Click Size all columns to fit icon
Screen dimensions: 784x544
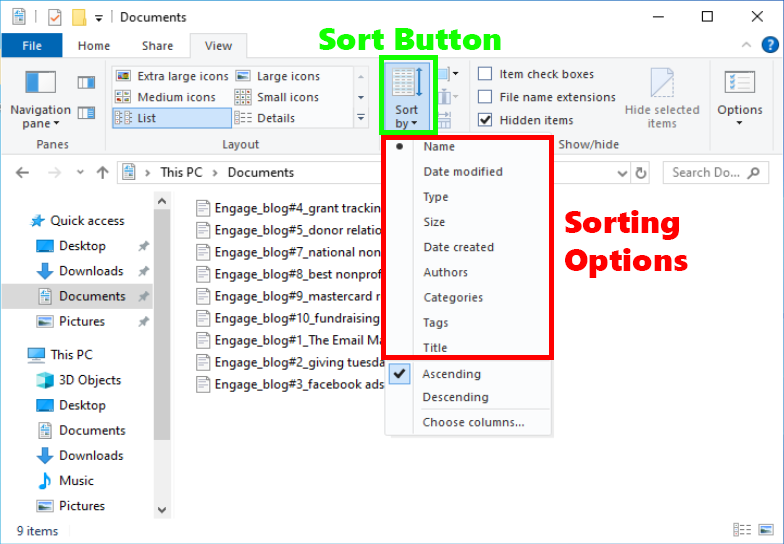click(445, 120)
